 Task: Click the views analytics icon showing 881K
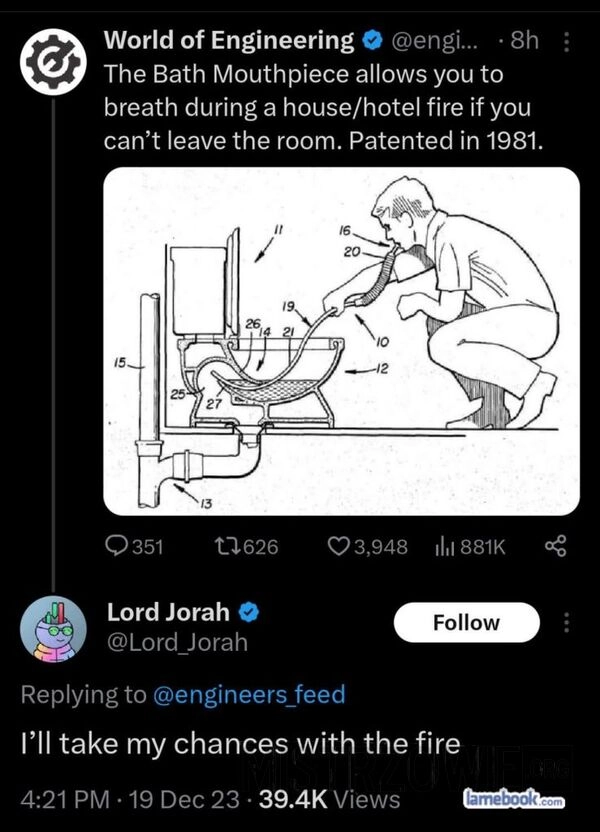tap(444, 546)
